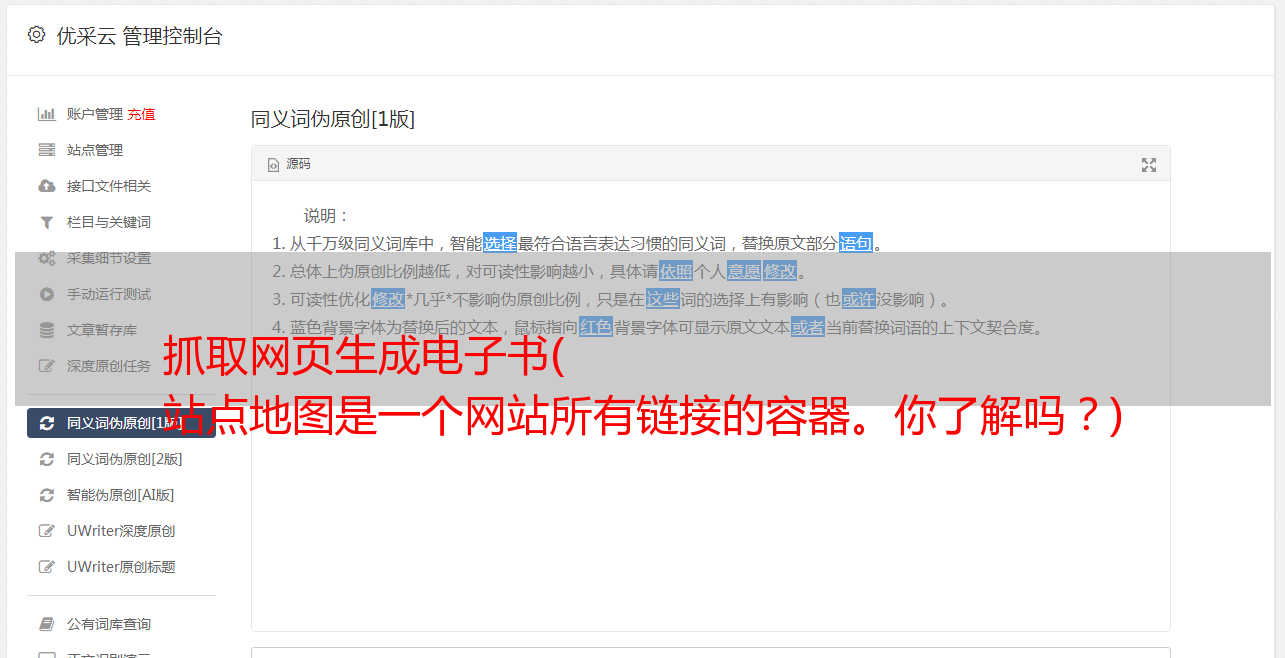The height and width of the screenshot is (658, 1285).
Task: Click the refresh icon beside 同义词伪原创[2版]
Action: (x=46, y=459)
